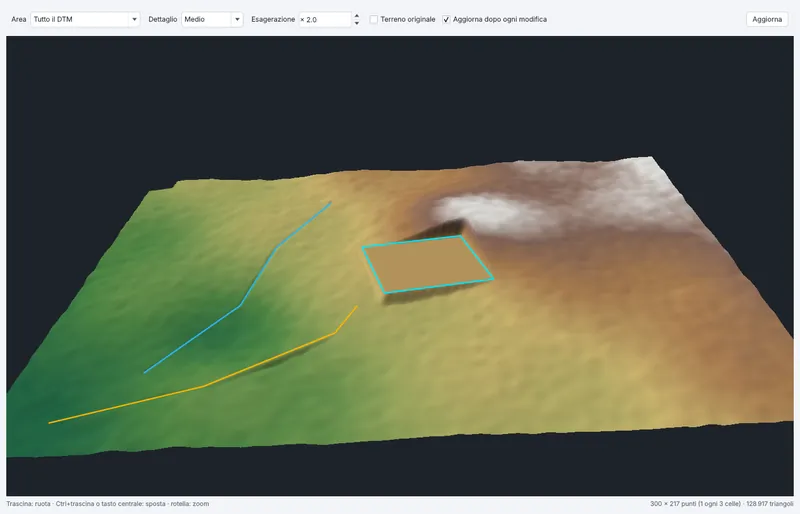800x514 pixels.
Task: Click the yellow polyline on the terrain
Action: coord(204,386)
